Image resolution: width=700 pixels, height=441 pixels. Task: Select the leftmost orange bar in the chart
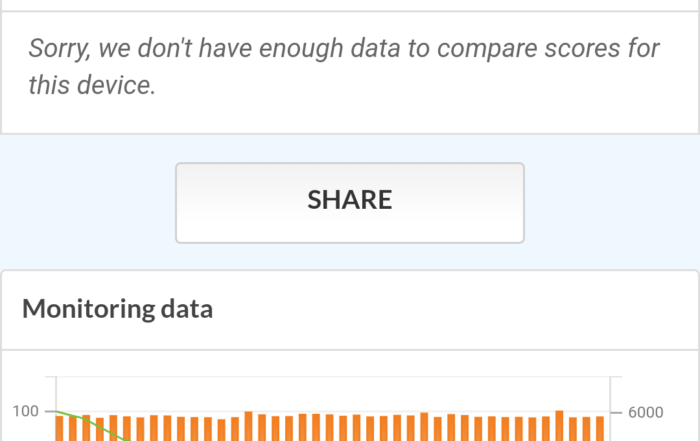pyautogui.click(x=60, y=428)
